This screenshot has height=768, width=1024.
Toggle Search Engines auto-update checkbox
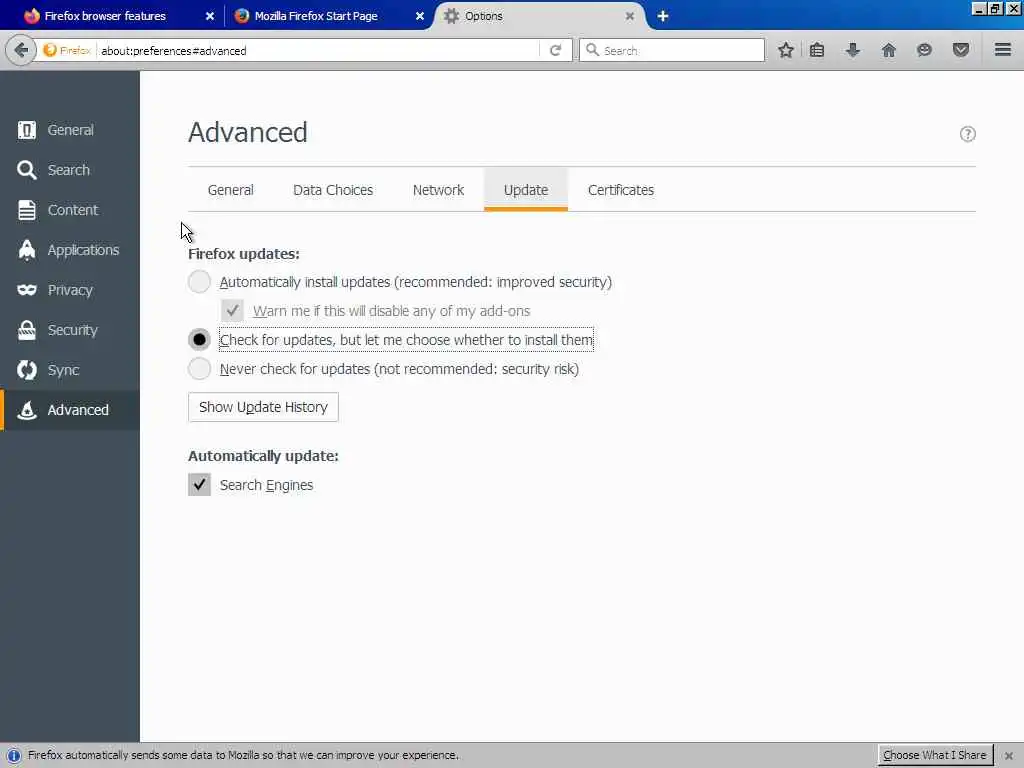pos(199,485)
